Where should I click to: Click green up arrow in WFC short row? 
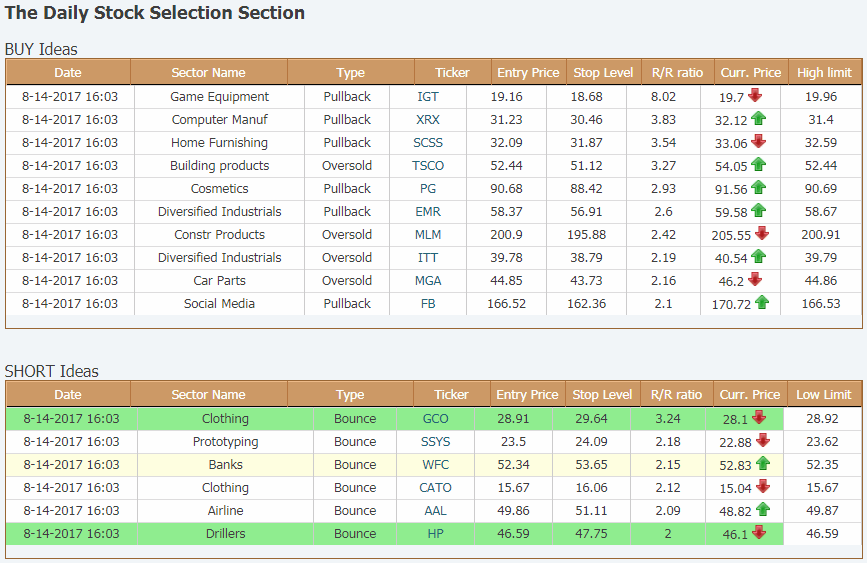[x=763, y=463]
